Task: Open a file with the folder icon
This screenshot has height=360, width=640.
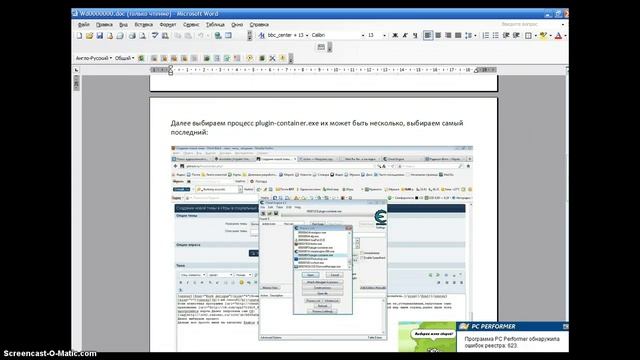Action: click(89, 36)
